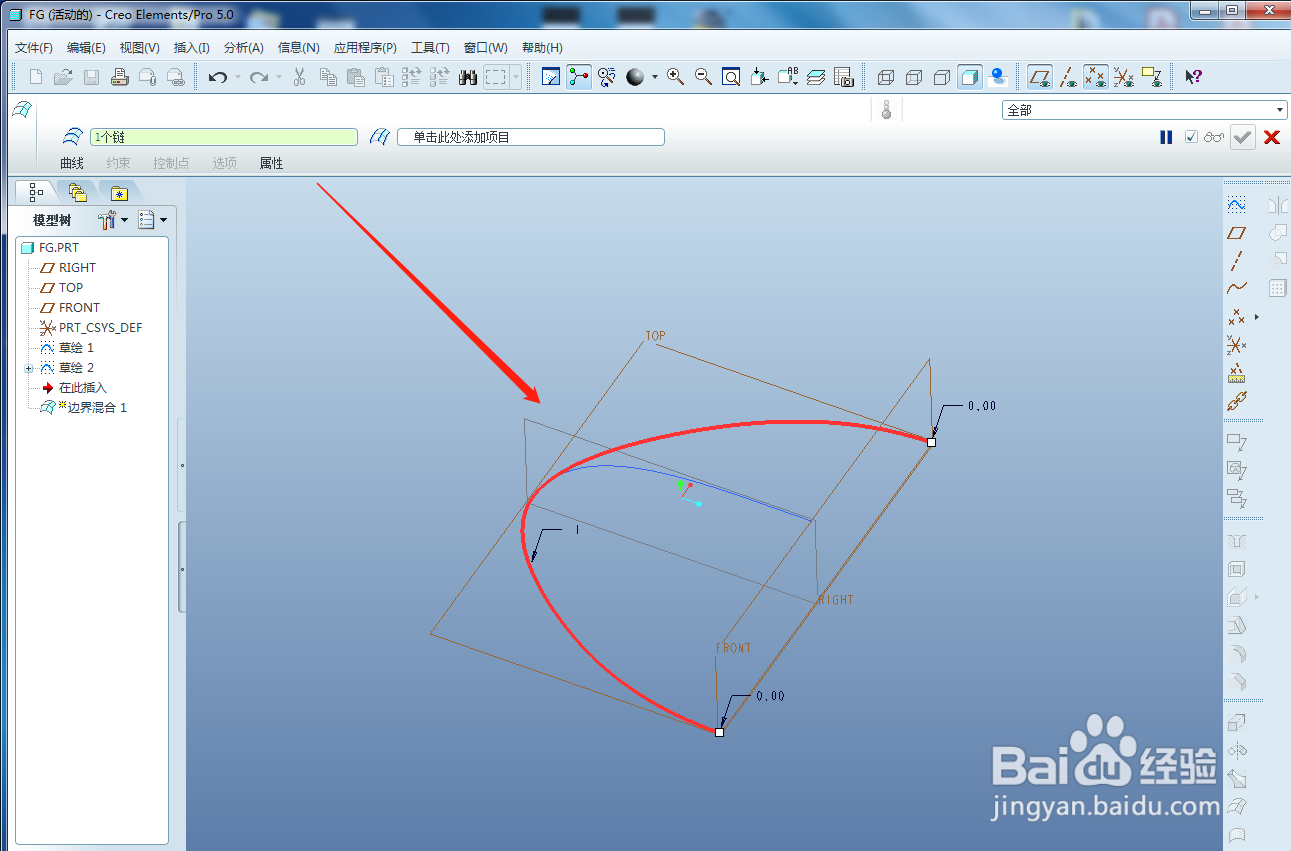The width and height of the screenshot is (1291, 851).
Task: Switch to wireframe display style
Action: point(886,77)
